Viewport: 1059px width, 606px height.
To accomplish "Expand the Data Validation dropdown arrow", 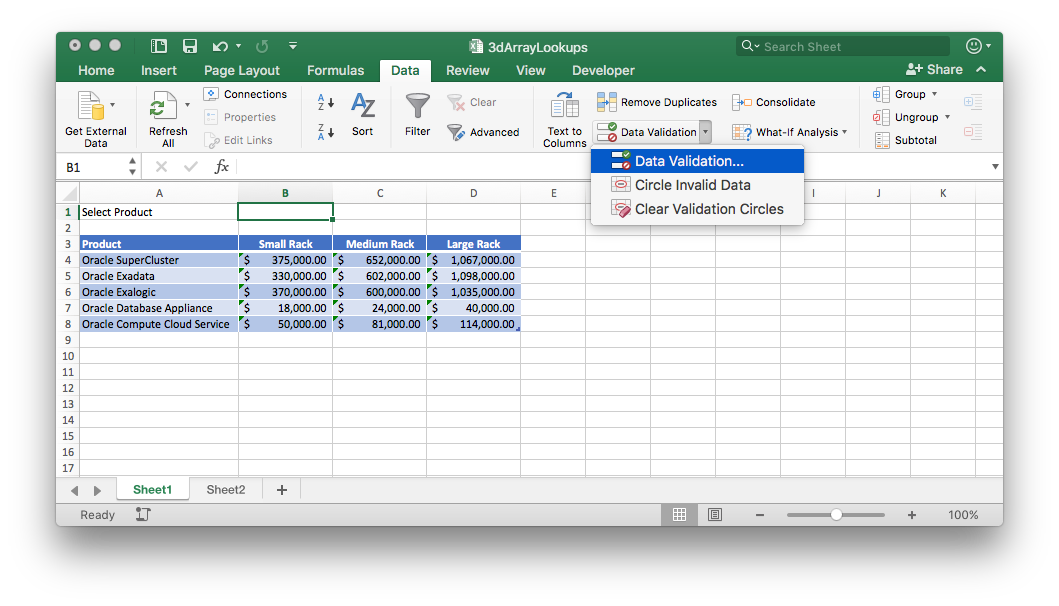I will click(705, 132).
